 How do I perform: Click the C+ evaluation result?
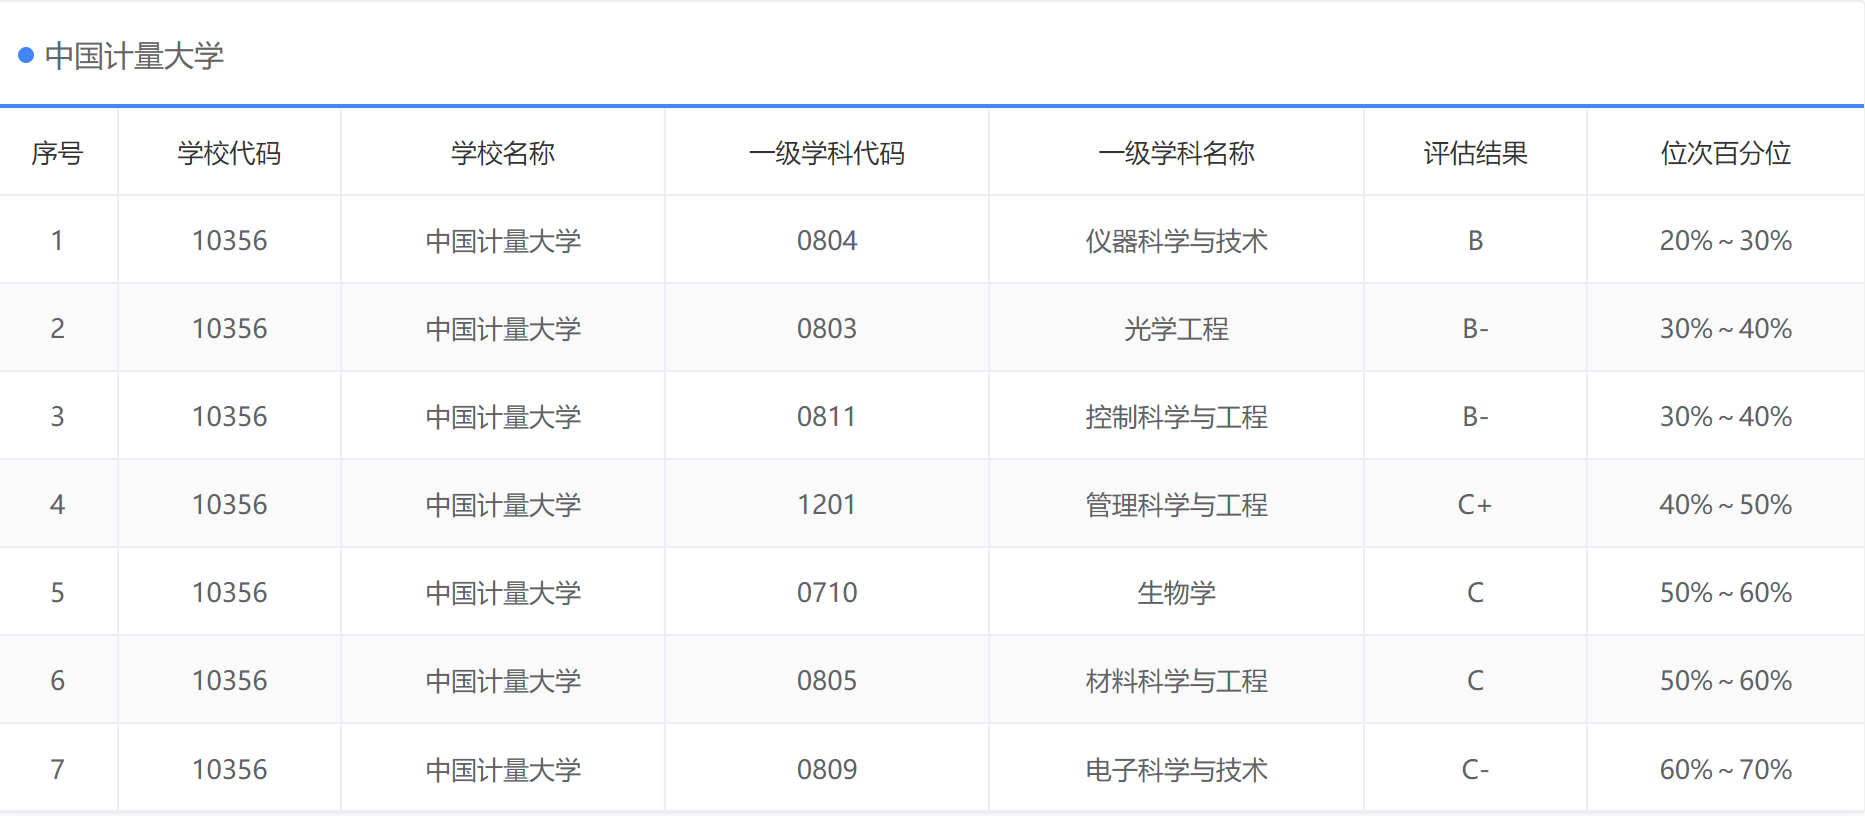tap(1475, 505)
